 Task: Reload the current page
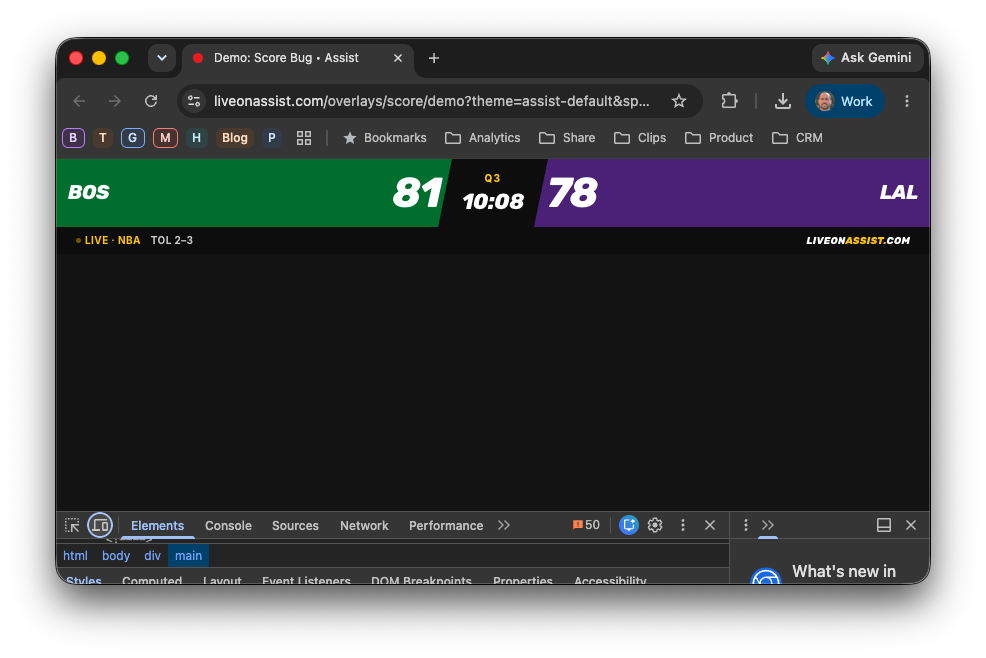[x=151, y=101]
